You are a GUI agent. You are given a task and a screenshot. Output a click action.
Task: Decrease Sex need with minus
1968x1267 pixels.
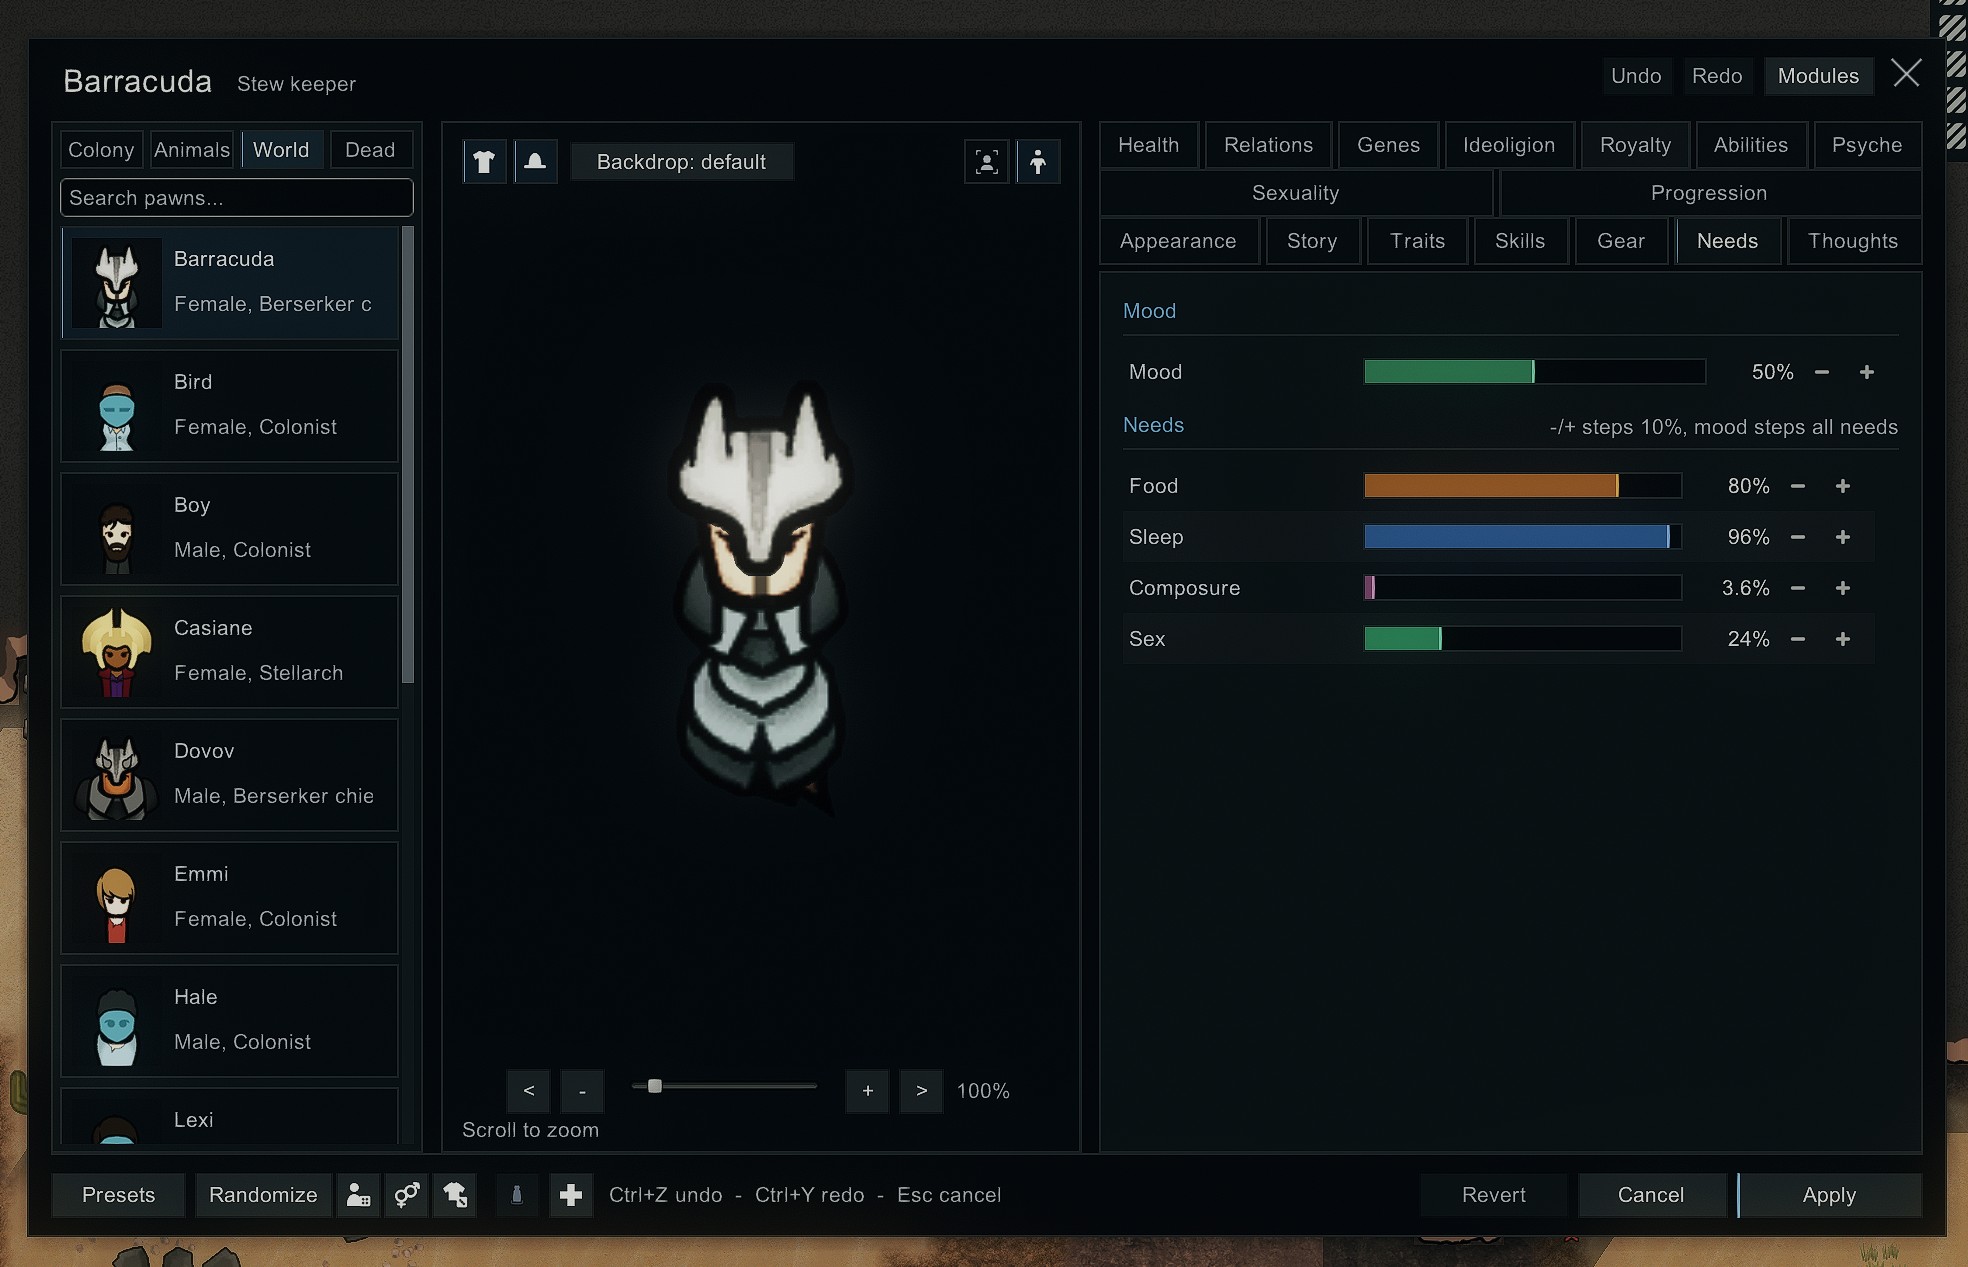pos(1798,639)
